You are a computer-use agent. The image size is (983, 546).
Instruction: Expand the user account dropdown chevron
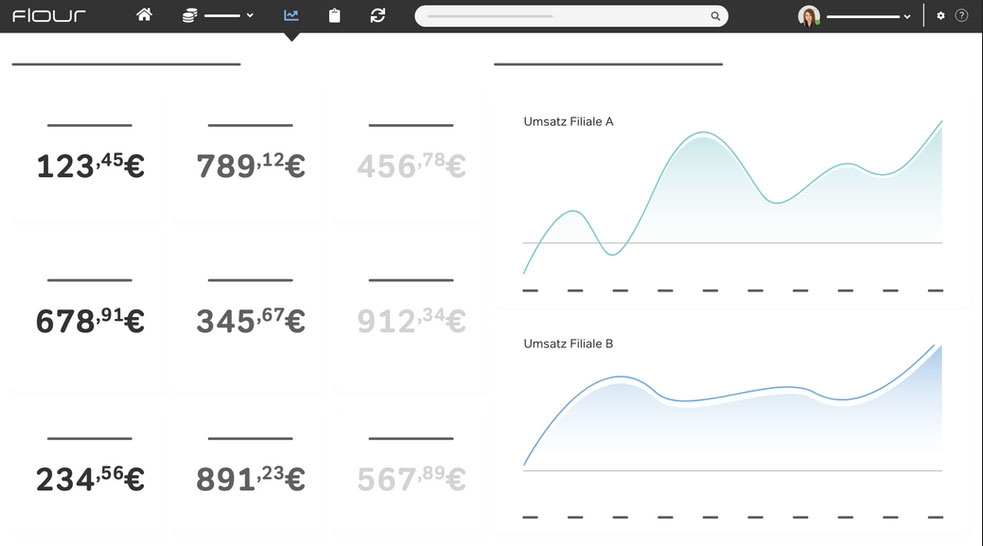pos(907,17)
